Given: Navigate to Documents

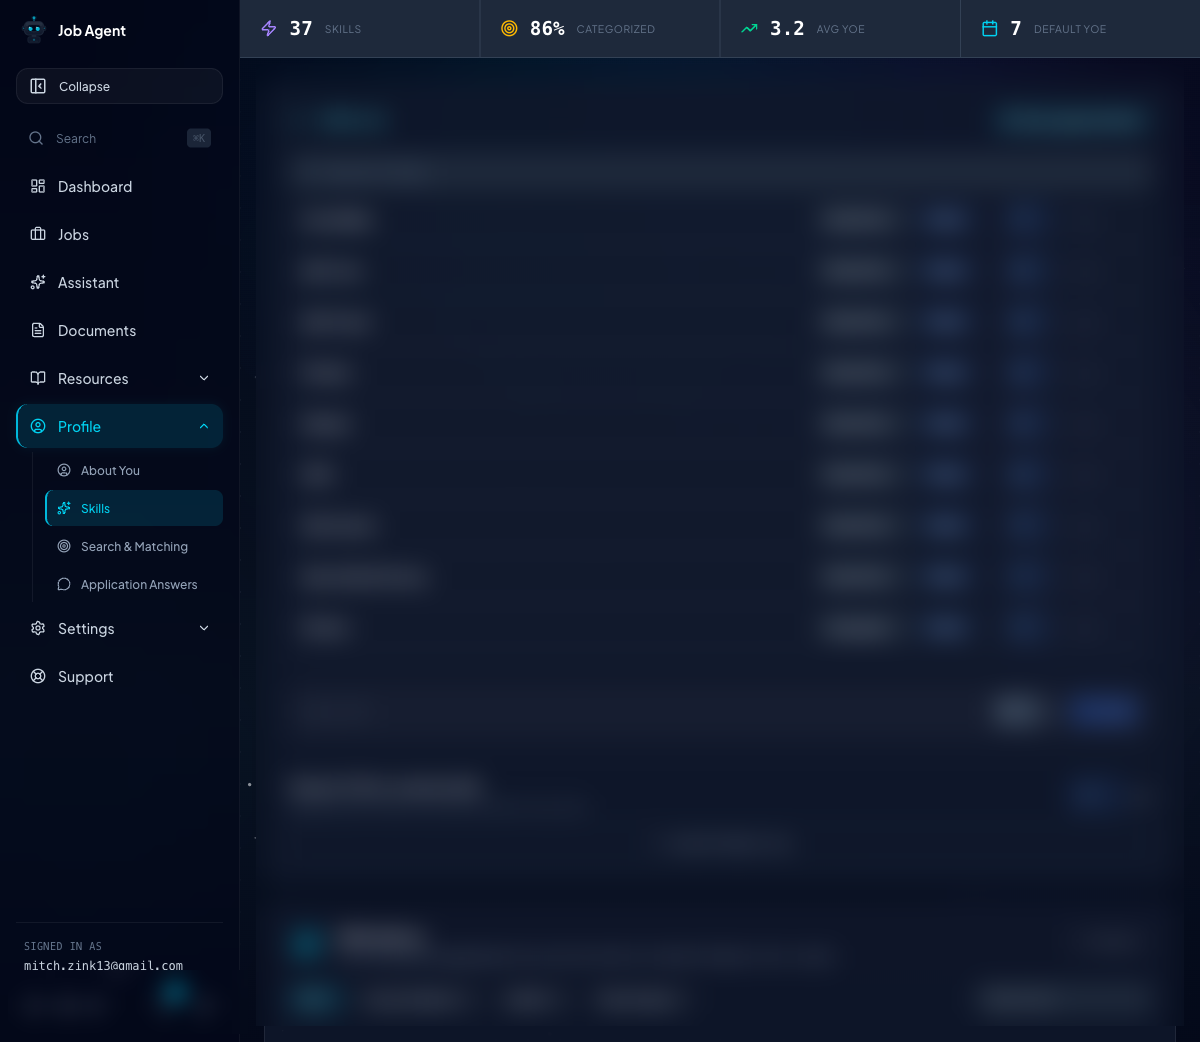Looking at the screenshot, I should [119, 330].
